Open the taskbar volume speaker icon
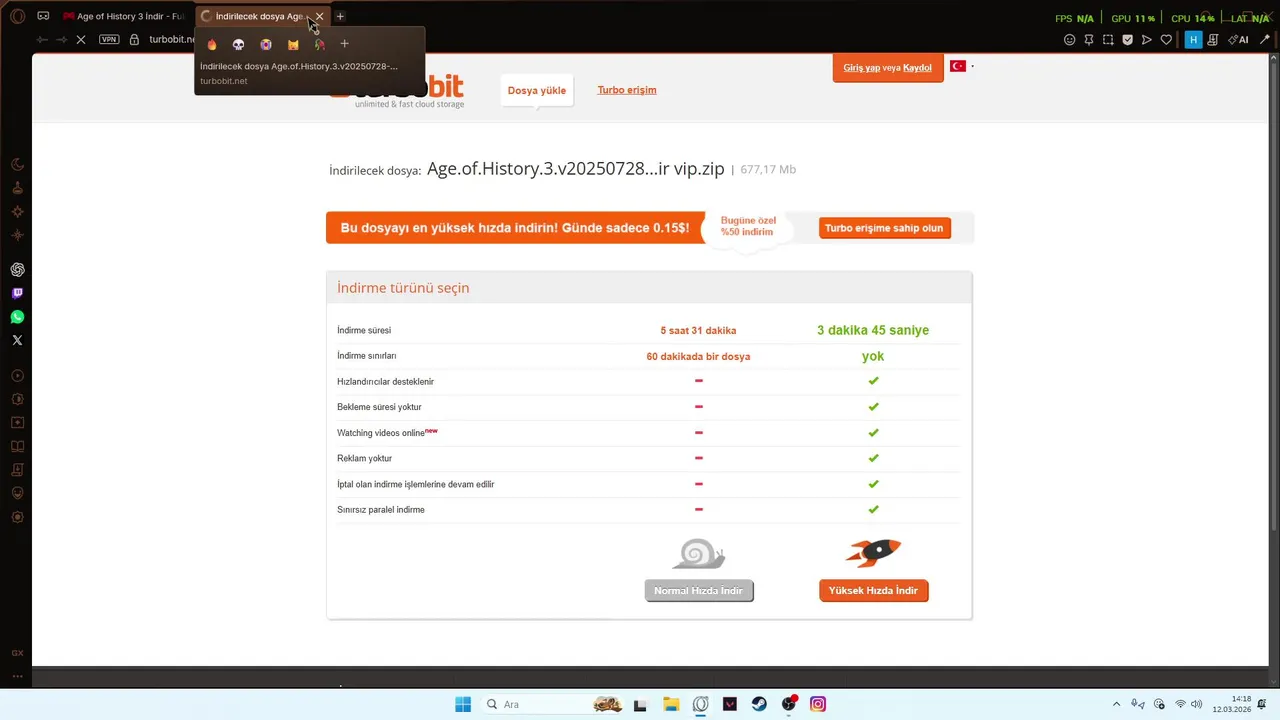The width and height of the screenshot is (1280, 720). (x=1197, y=704)
